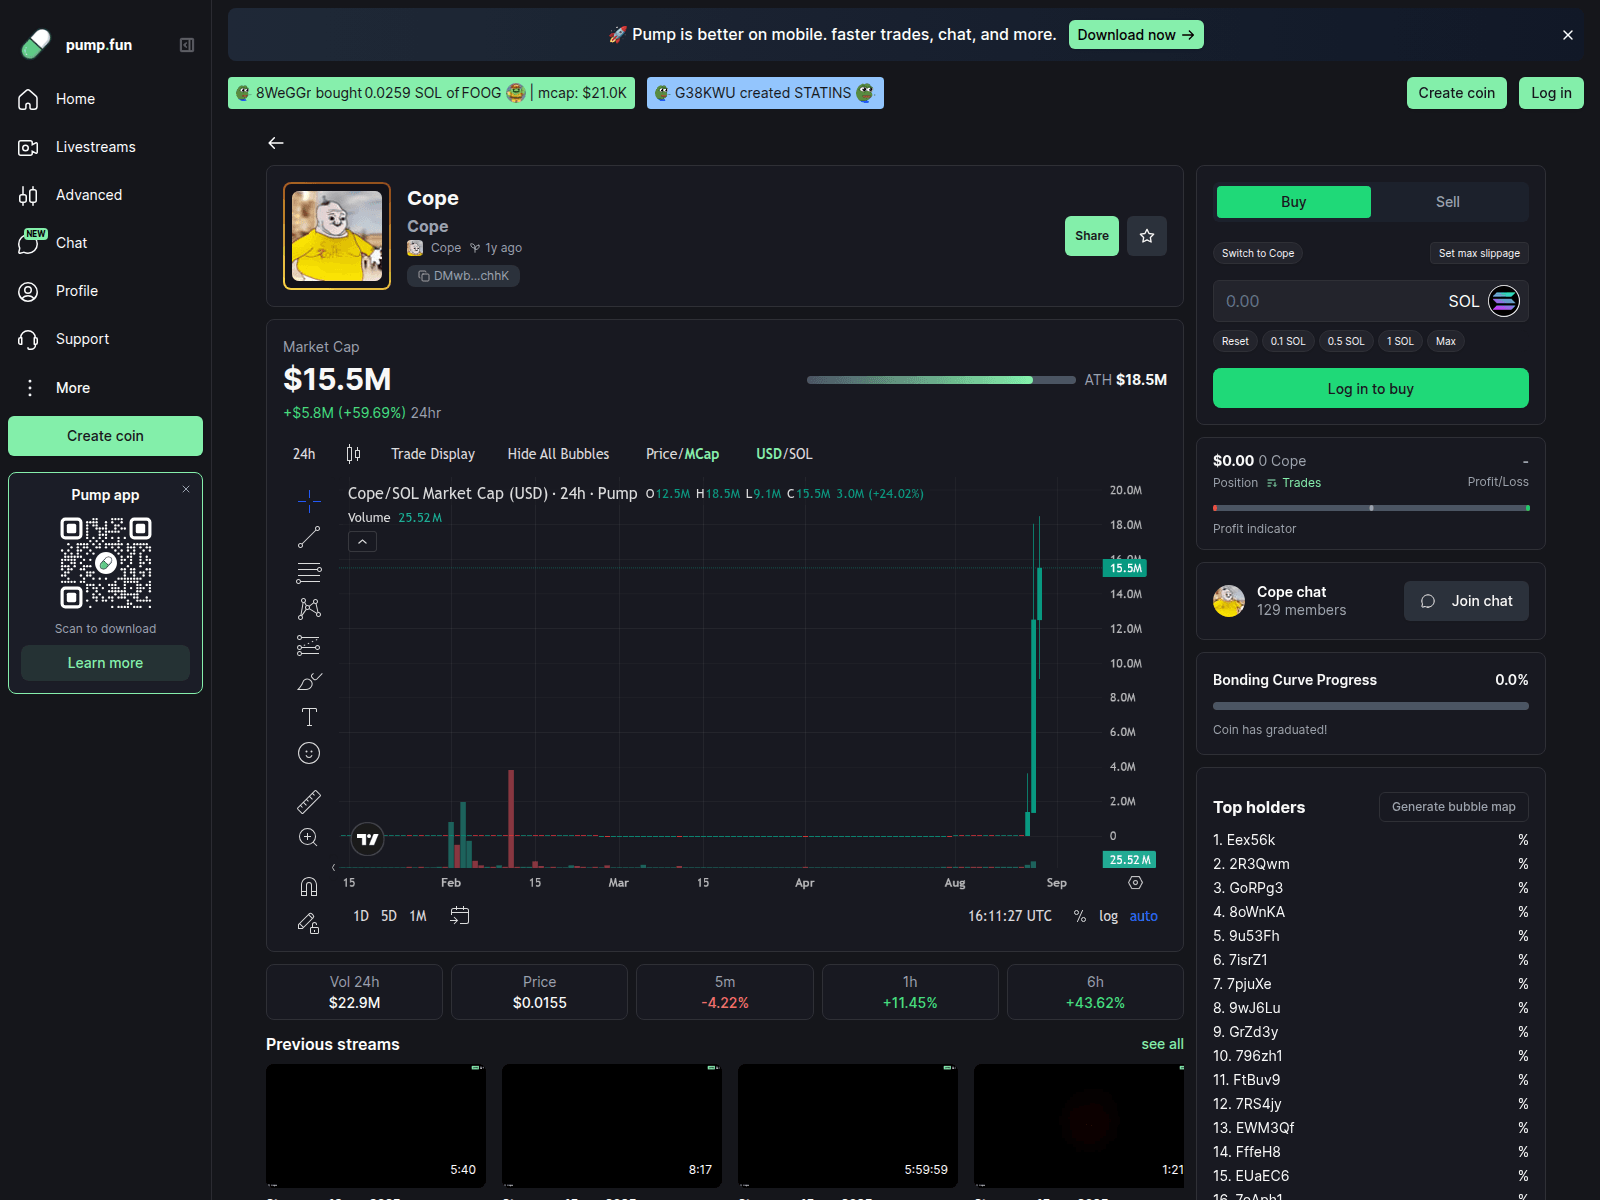Select the 5D time range
The height and width of the screenshot is (1200, 1600).
(389, 916)
